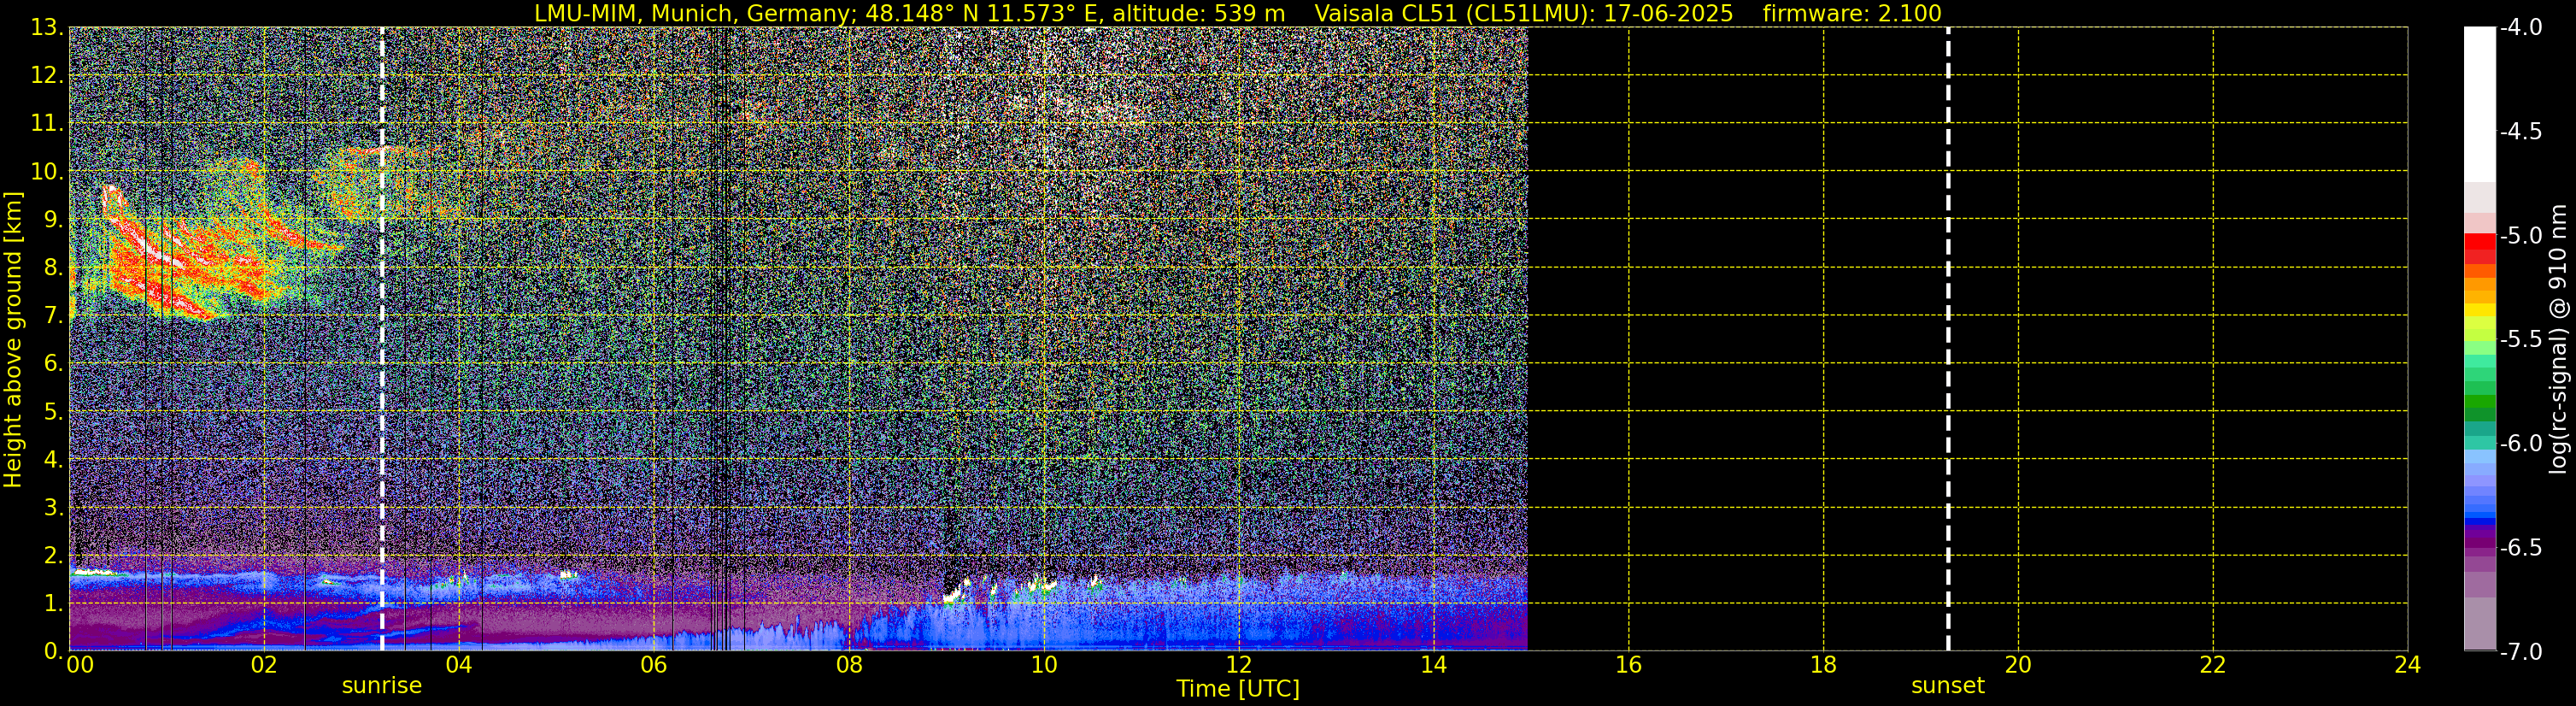The image size is (2576, 706).
Task: Click the white dashed sunset marker line
Action: [1948, 339]
